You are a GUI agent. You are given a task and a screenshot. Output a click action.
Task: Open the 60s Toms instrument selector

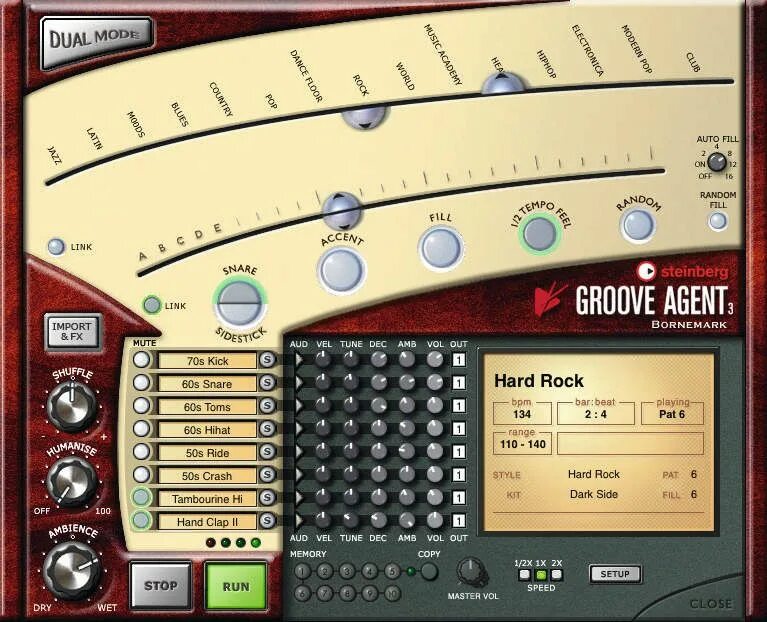click(x=207, y=407)
